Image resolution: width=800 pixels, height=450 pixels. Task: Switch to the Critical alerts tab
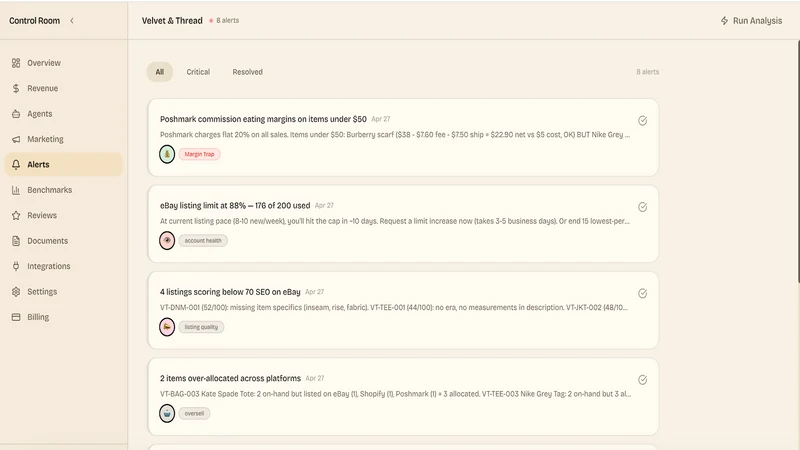(198, 72)
